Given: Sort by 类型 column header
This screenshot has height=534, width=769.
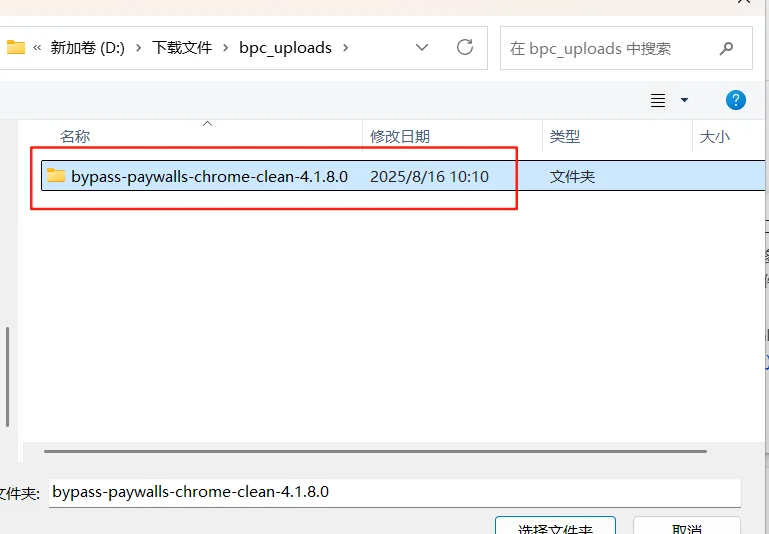Looking at the screenshot, I should point(564,136).
